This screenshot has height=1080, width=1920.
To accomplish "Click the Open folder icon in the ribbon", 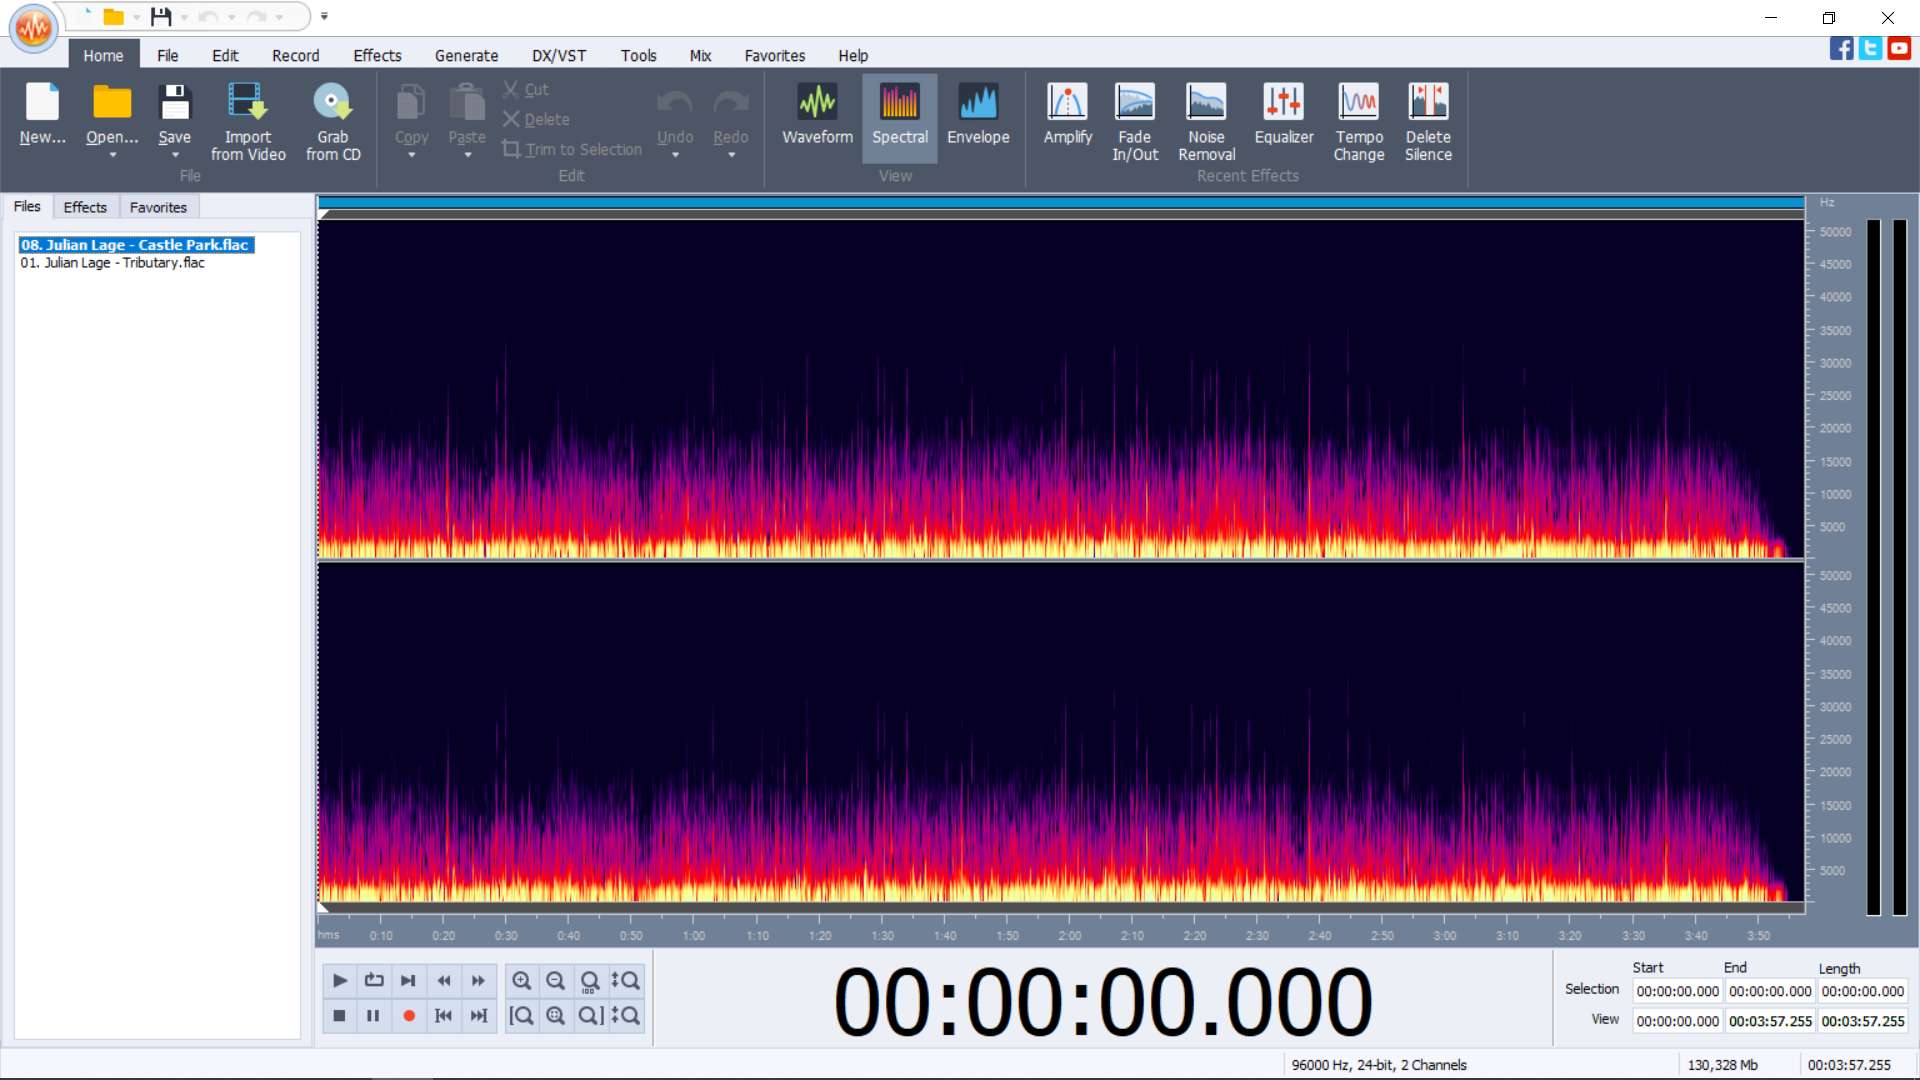I will pyautogui.click(x=112, y=102).
